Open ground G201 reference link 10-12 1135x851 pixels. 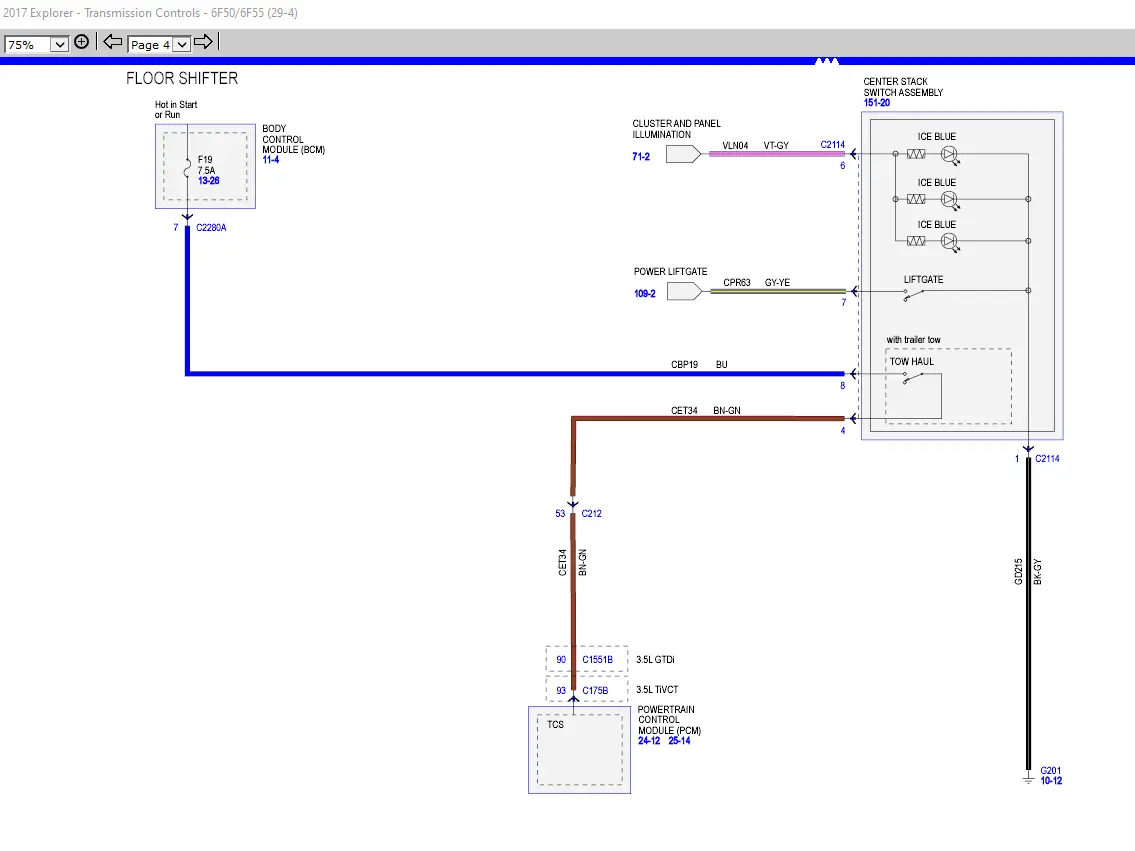point(1051,781)
